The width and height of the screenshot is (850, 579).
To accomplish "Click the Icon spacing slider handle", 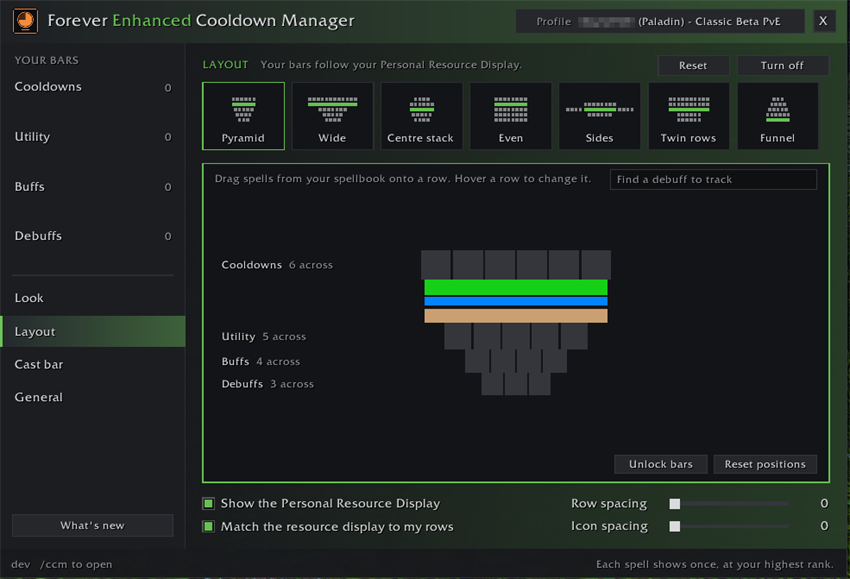I will tap(675, 526).
